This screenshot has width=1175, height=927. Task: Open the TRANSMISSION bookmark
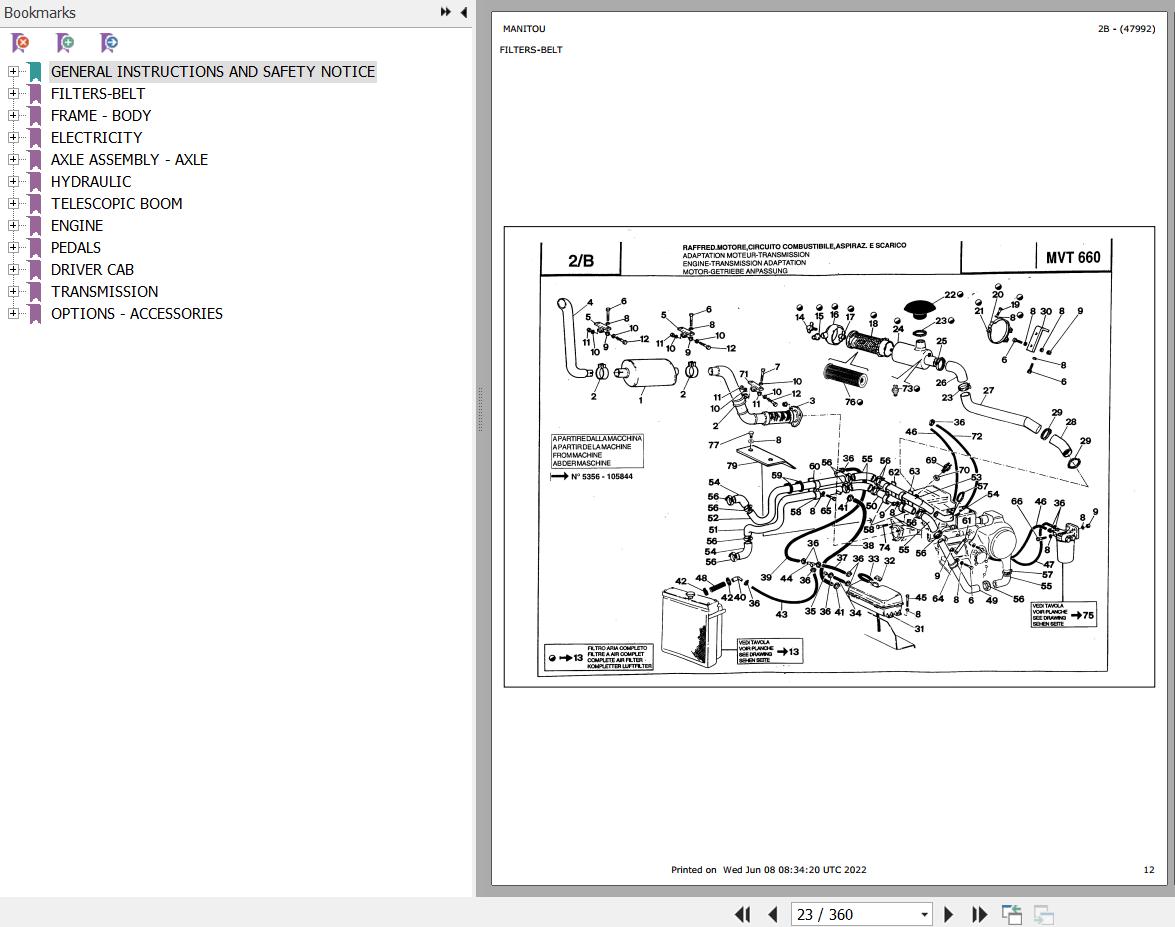click(x=105, y=292)
